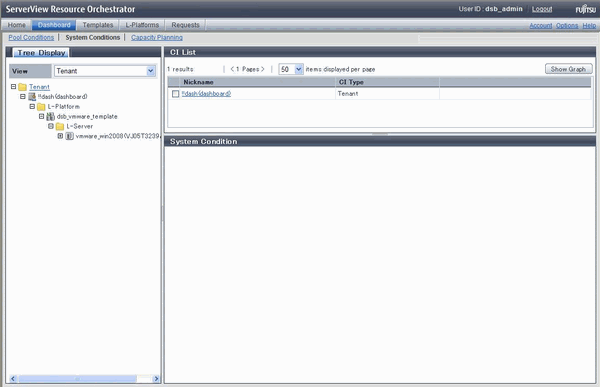Click the dash(dashboard) tenant icon
This screenshot has height=387, width=600.
(x=32, y=96)
